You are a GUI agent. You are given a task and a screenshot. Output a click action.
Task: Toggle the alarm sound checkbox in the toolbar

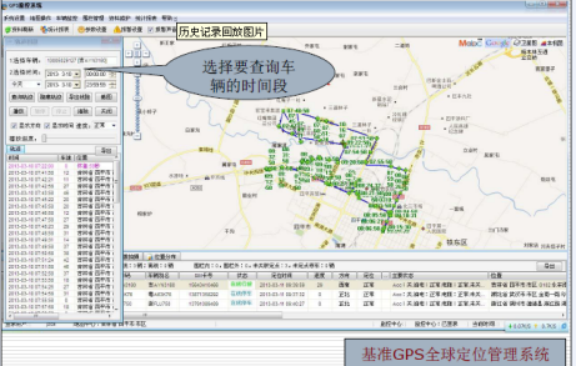(x=151, y=29)
